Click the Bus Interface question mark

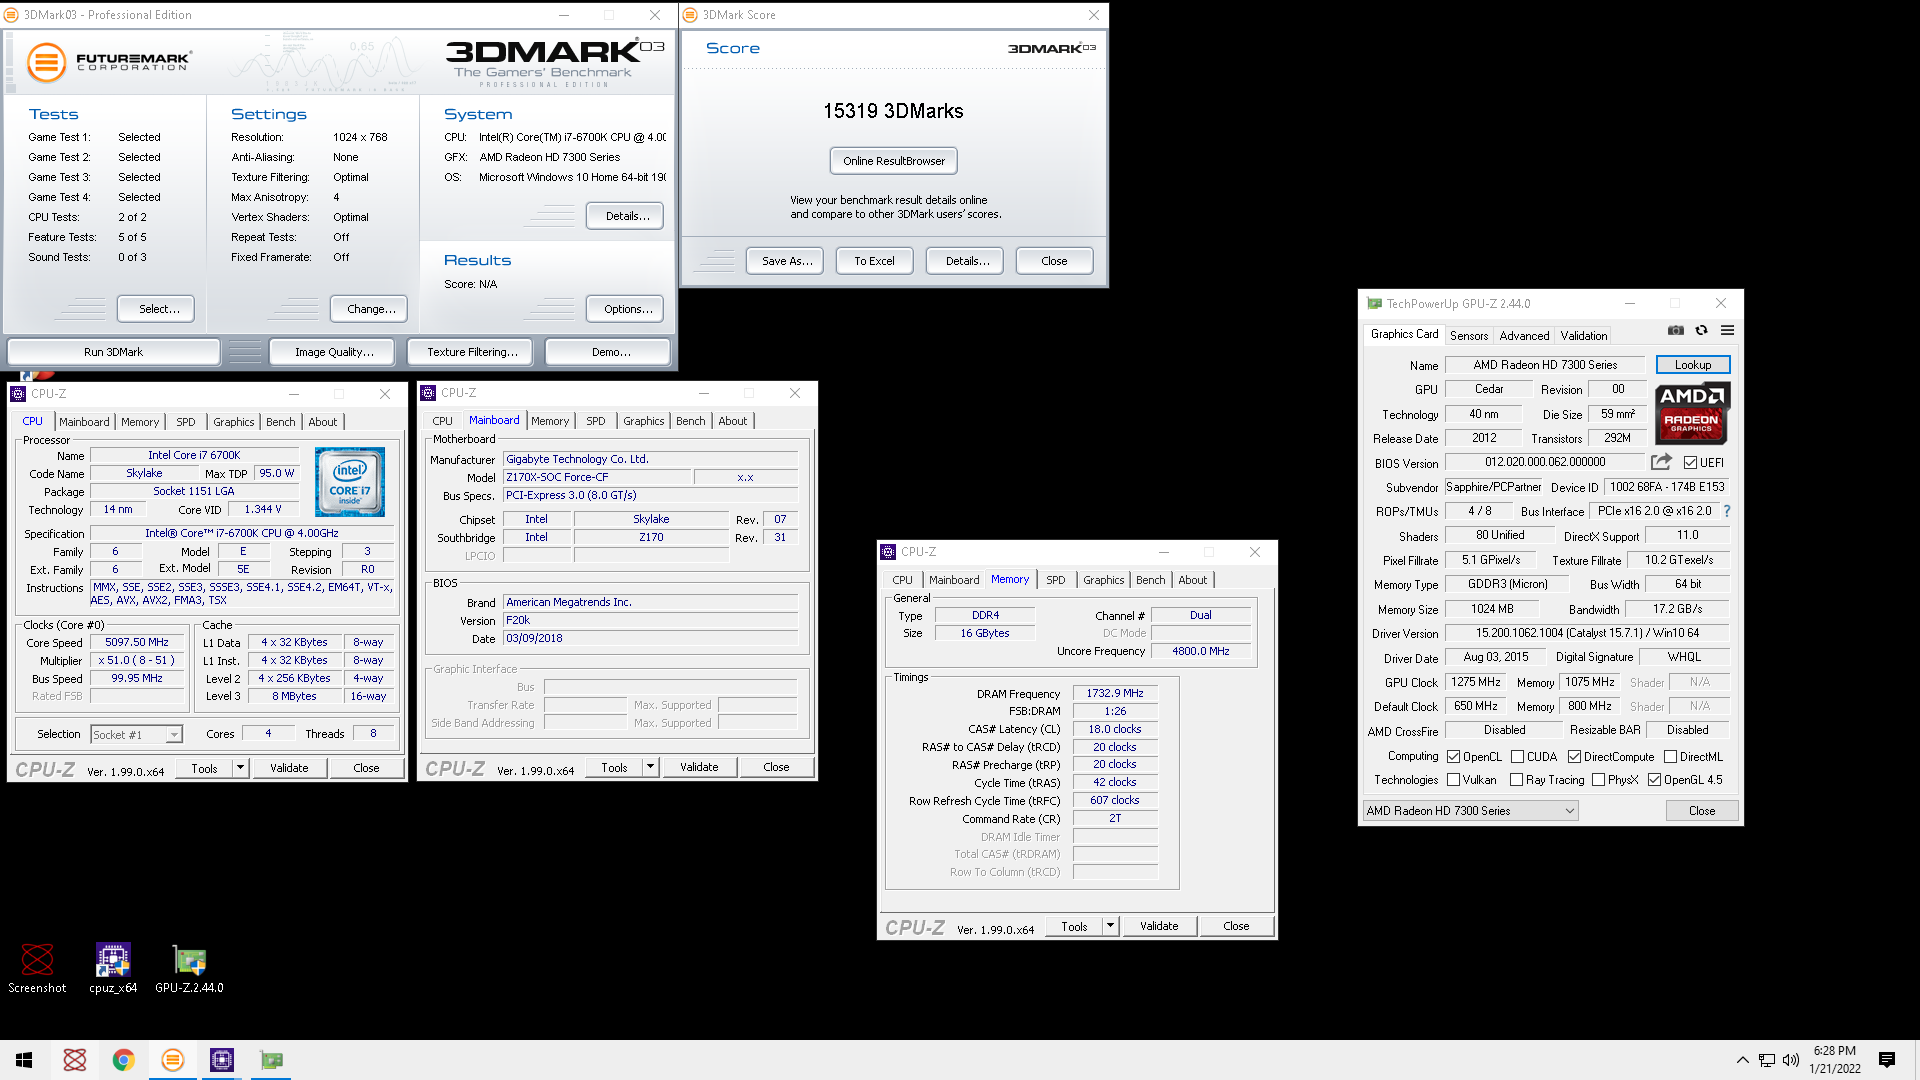tap(1727, 511)
